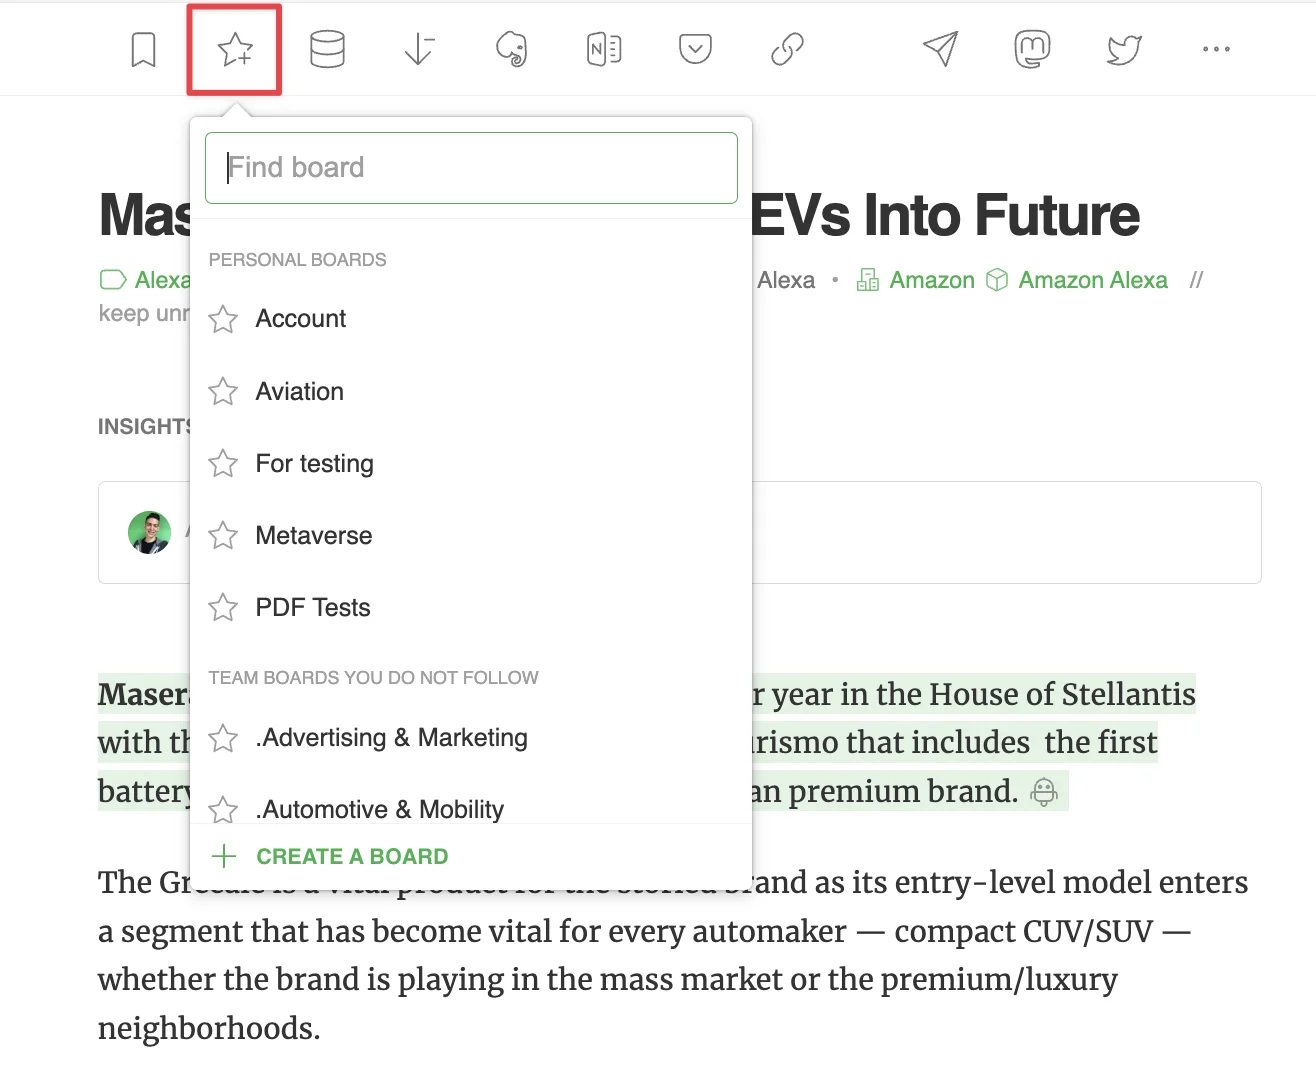
Task: Open the three-dot more options menu
Action: click(1216, 49)
